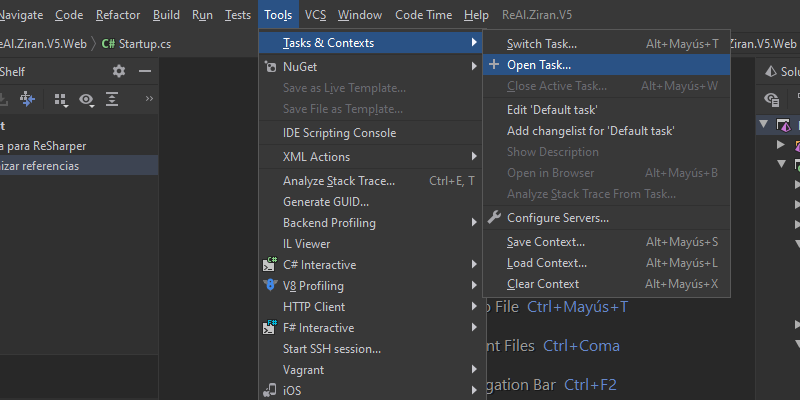Expand the HTTP Client submenu
This screenshot has width=800, height=400.
(x=474, y=307)
